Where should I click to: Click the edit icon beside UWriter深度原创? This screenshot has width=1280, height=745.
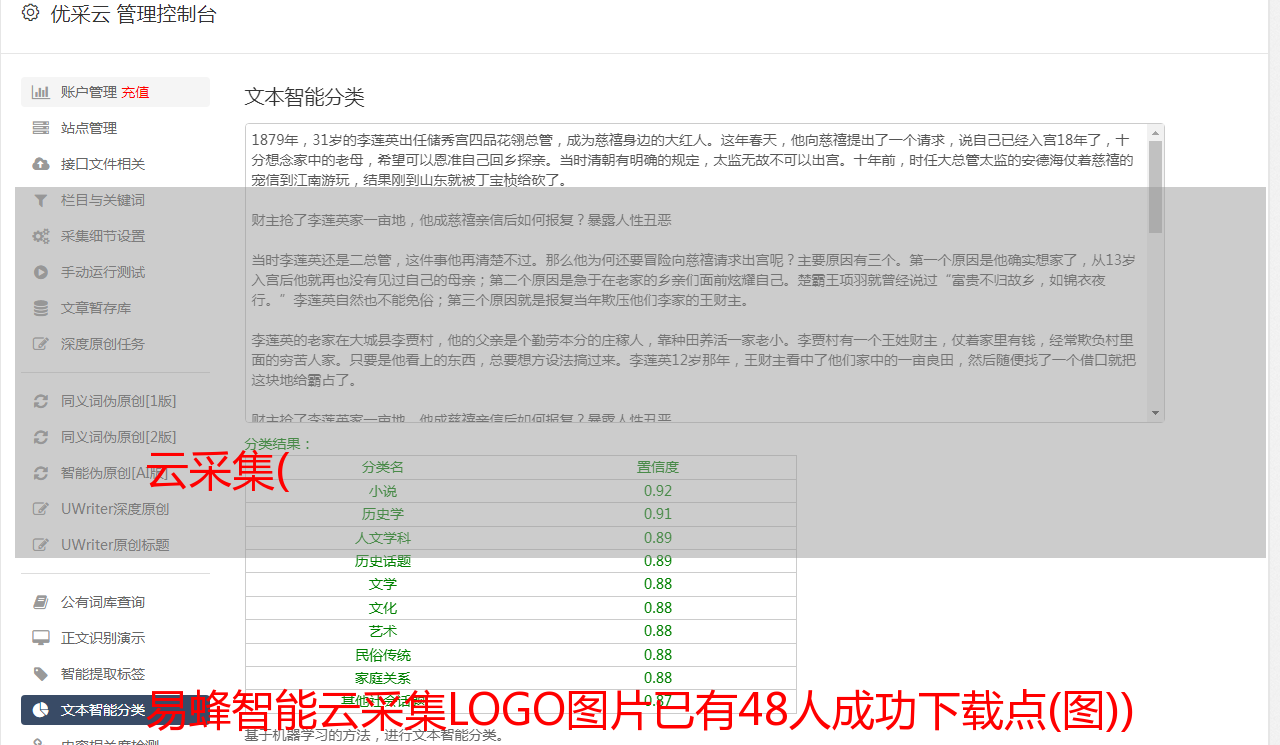click(41, 509)
